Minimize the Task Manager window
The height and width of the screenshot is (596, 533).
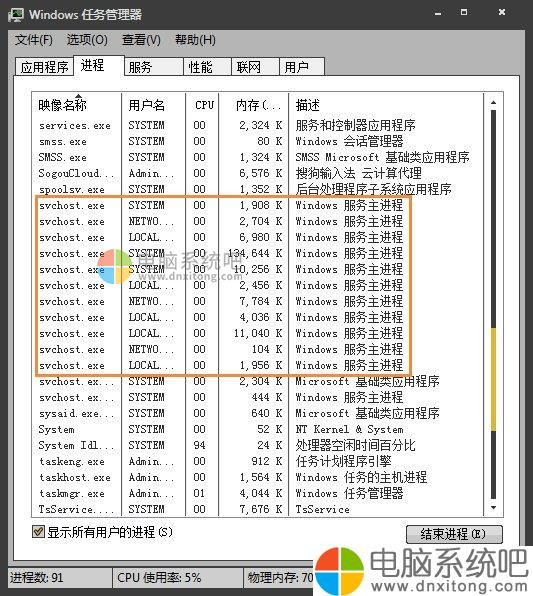pos(438,13)
